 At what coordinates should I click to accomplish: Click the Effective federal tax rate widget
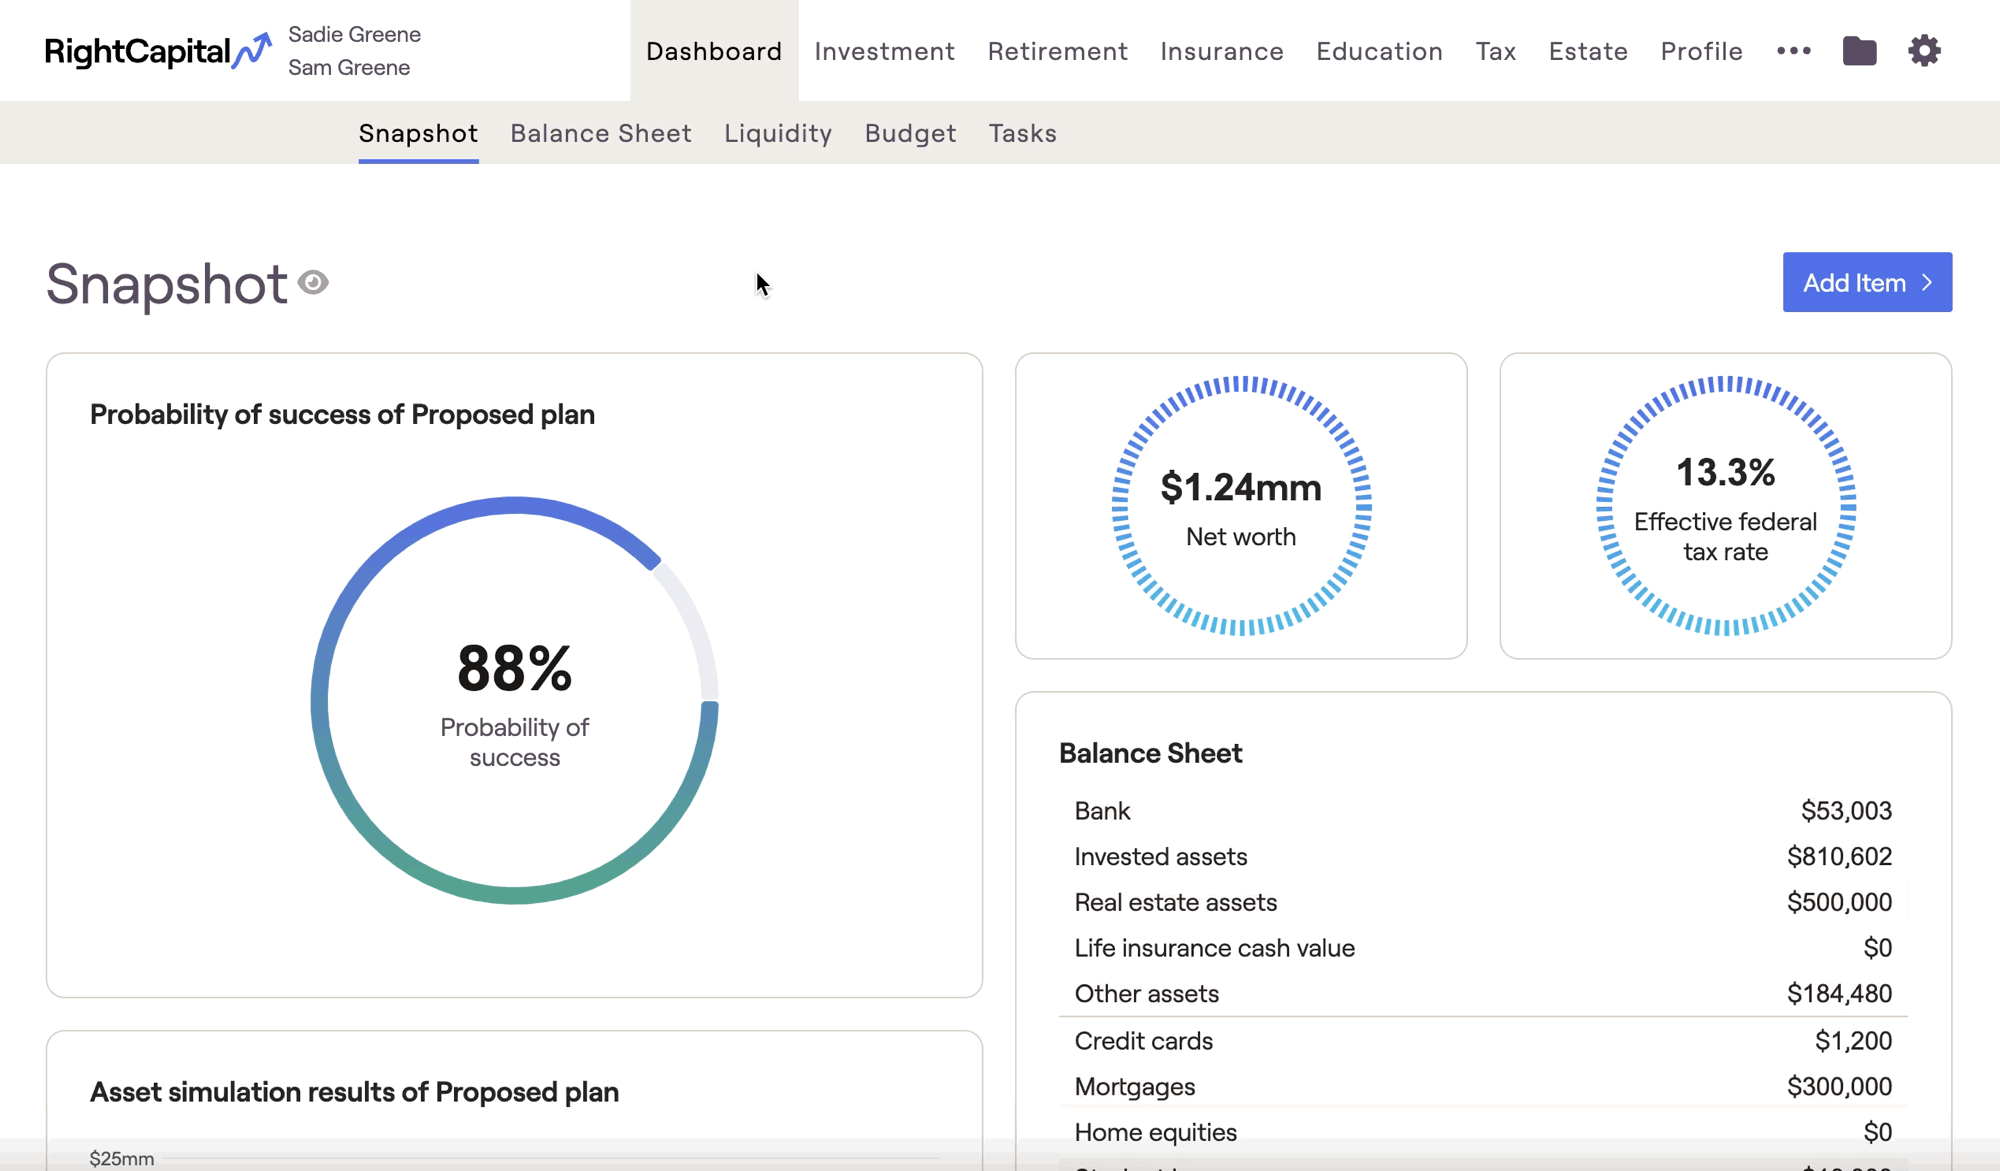[x=1725, y=506]
